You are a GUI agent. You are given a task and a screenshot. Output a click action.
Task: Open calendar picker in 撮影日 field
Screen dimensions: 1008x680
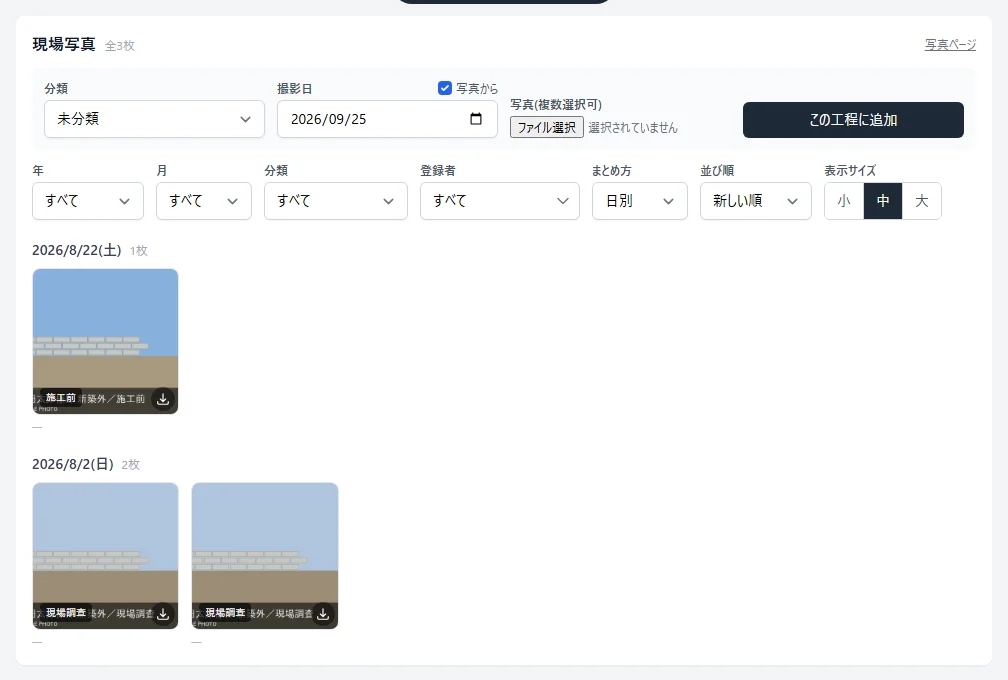pos(476,119)
